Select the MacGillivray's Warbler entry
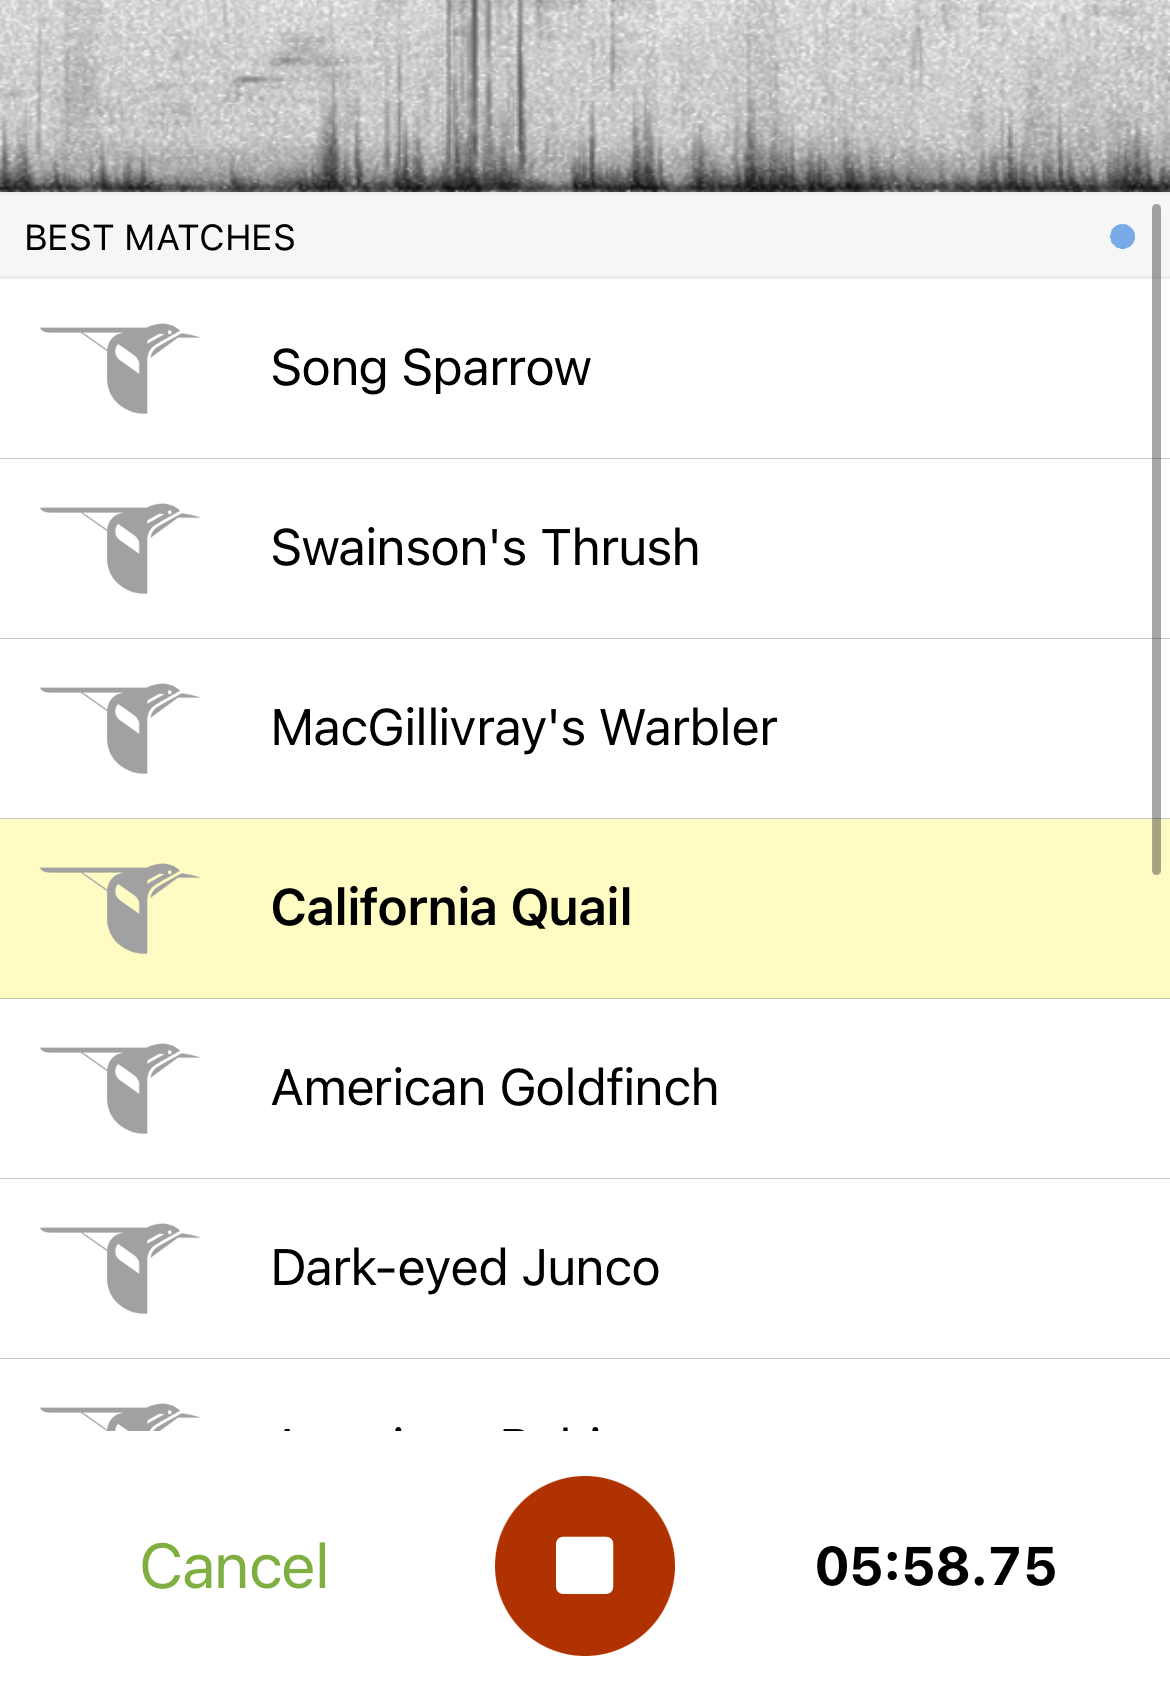This screenshot has height=1683, width=1170. pyautogui.click(x=524, y=728)
